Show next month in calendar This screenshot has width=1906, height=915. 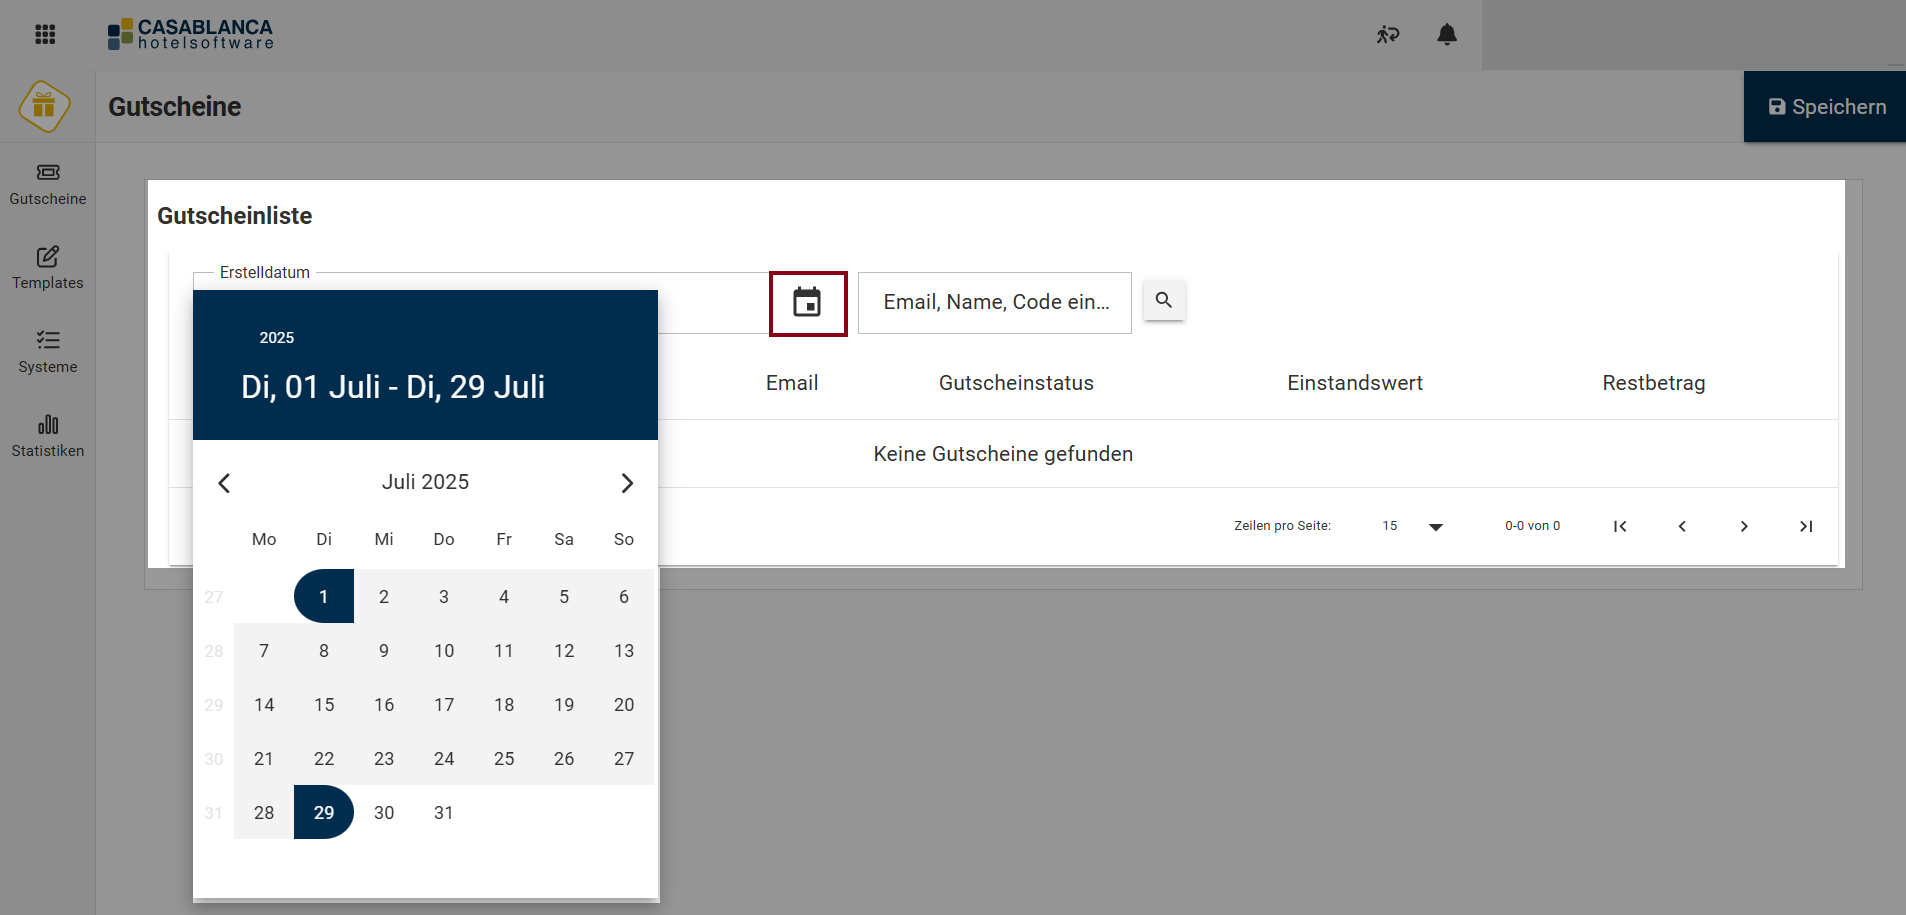point(627,483)
